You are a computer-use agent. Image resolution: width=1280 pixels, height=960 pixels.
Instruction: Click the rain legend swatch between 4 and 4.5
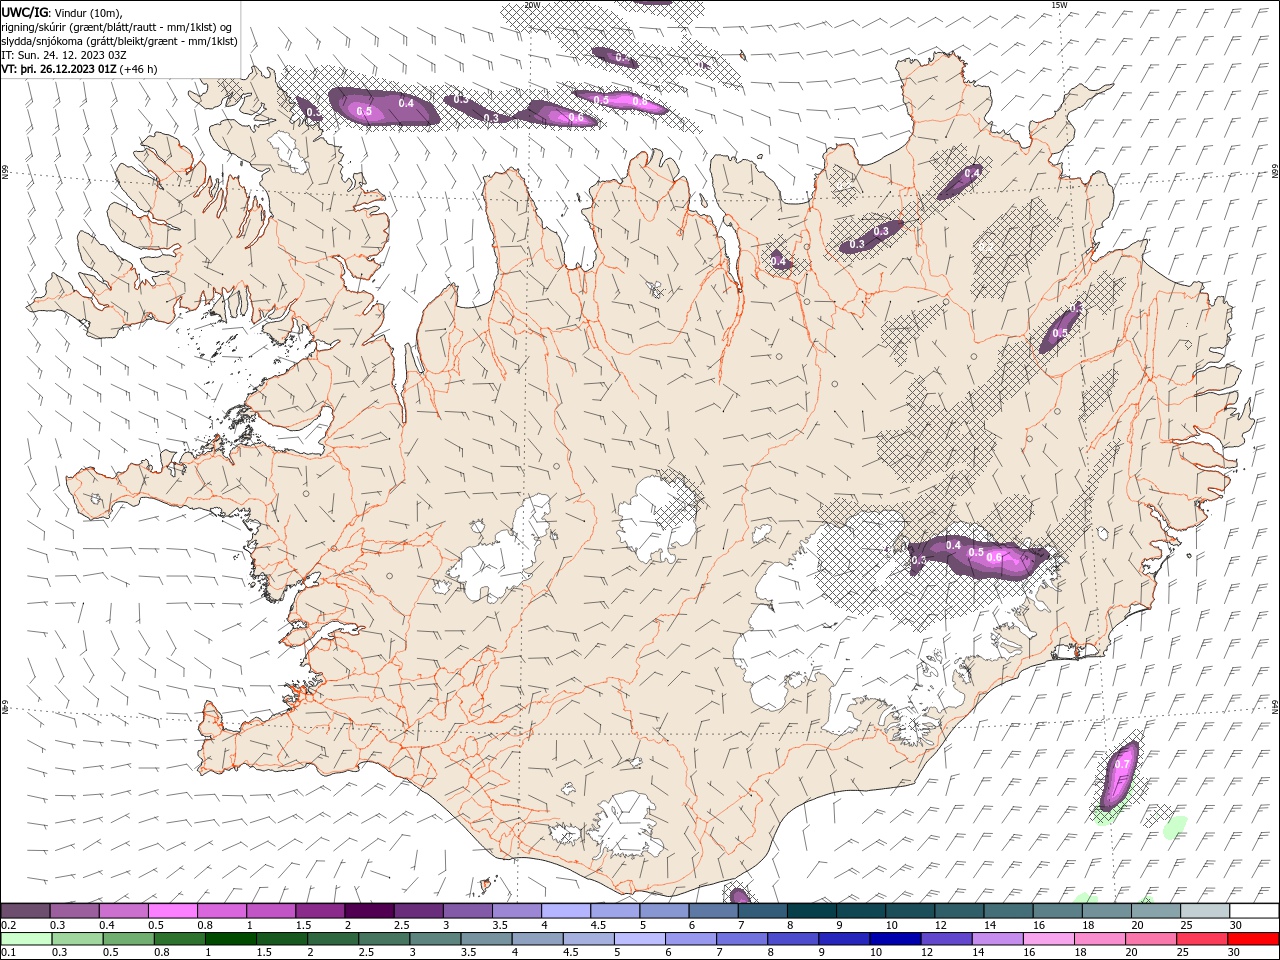tap(538, 939)
